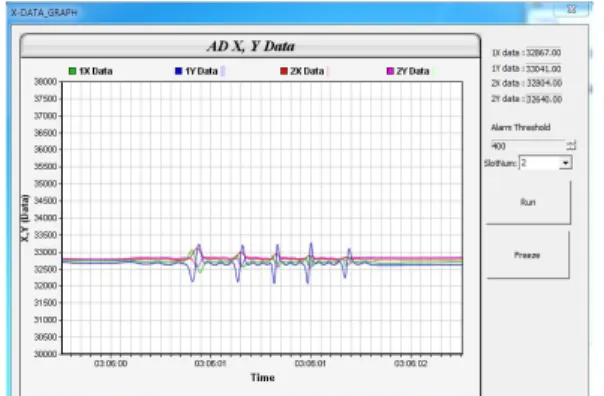Adjust the Alarm Threshold spinner arrows
This screenshot has height=396, width=604.
click(571, 146)
